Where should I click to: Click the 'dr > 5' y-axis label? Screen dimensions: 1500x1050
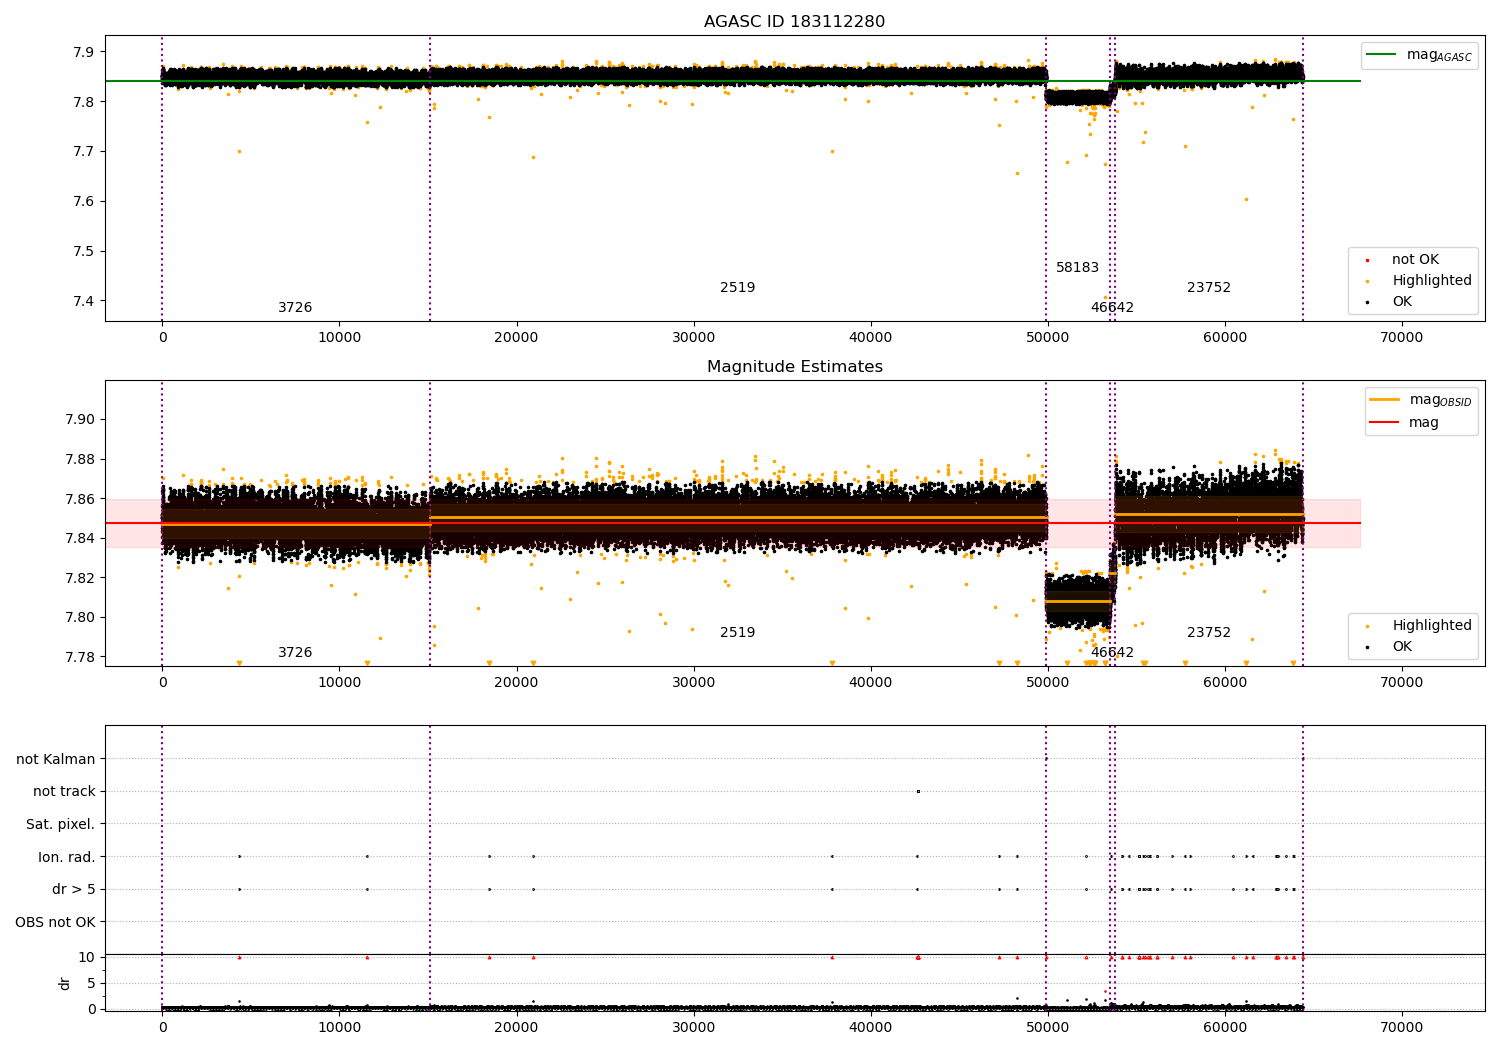pyautogui.click(x=74, y=890)
